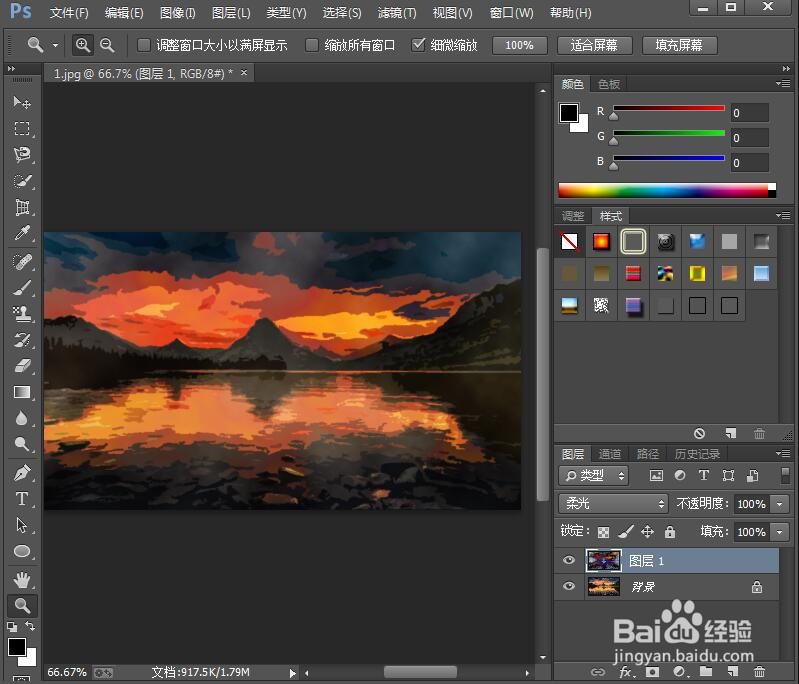Expand the collapsed toolbox arrows
799x684 pixels.
click(x=11, y=68)
